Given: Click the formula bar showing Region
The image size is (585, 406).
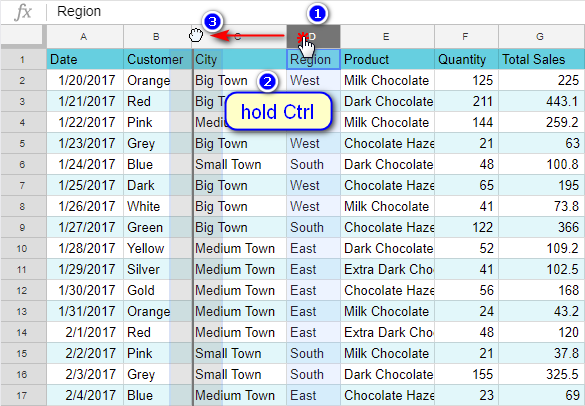Looking at the screenshot, I should 315,12.
